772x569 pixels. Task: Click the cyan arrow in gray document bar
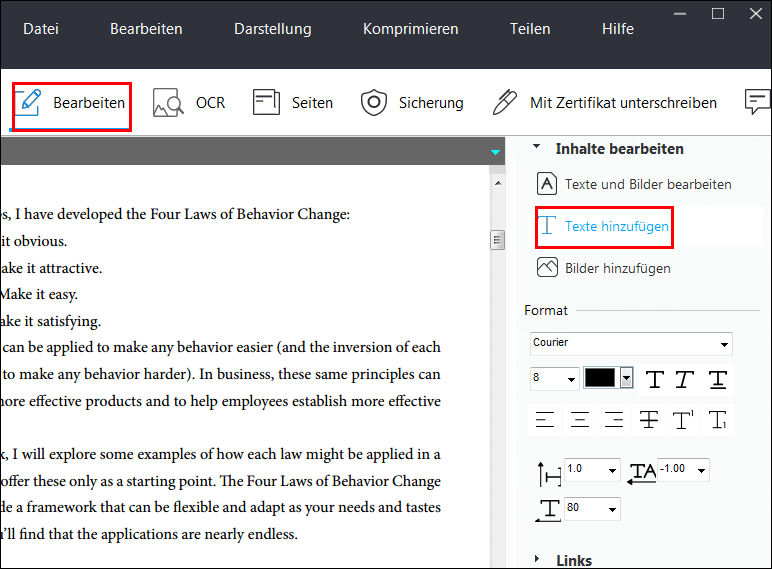(495, 152)
